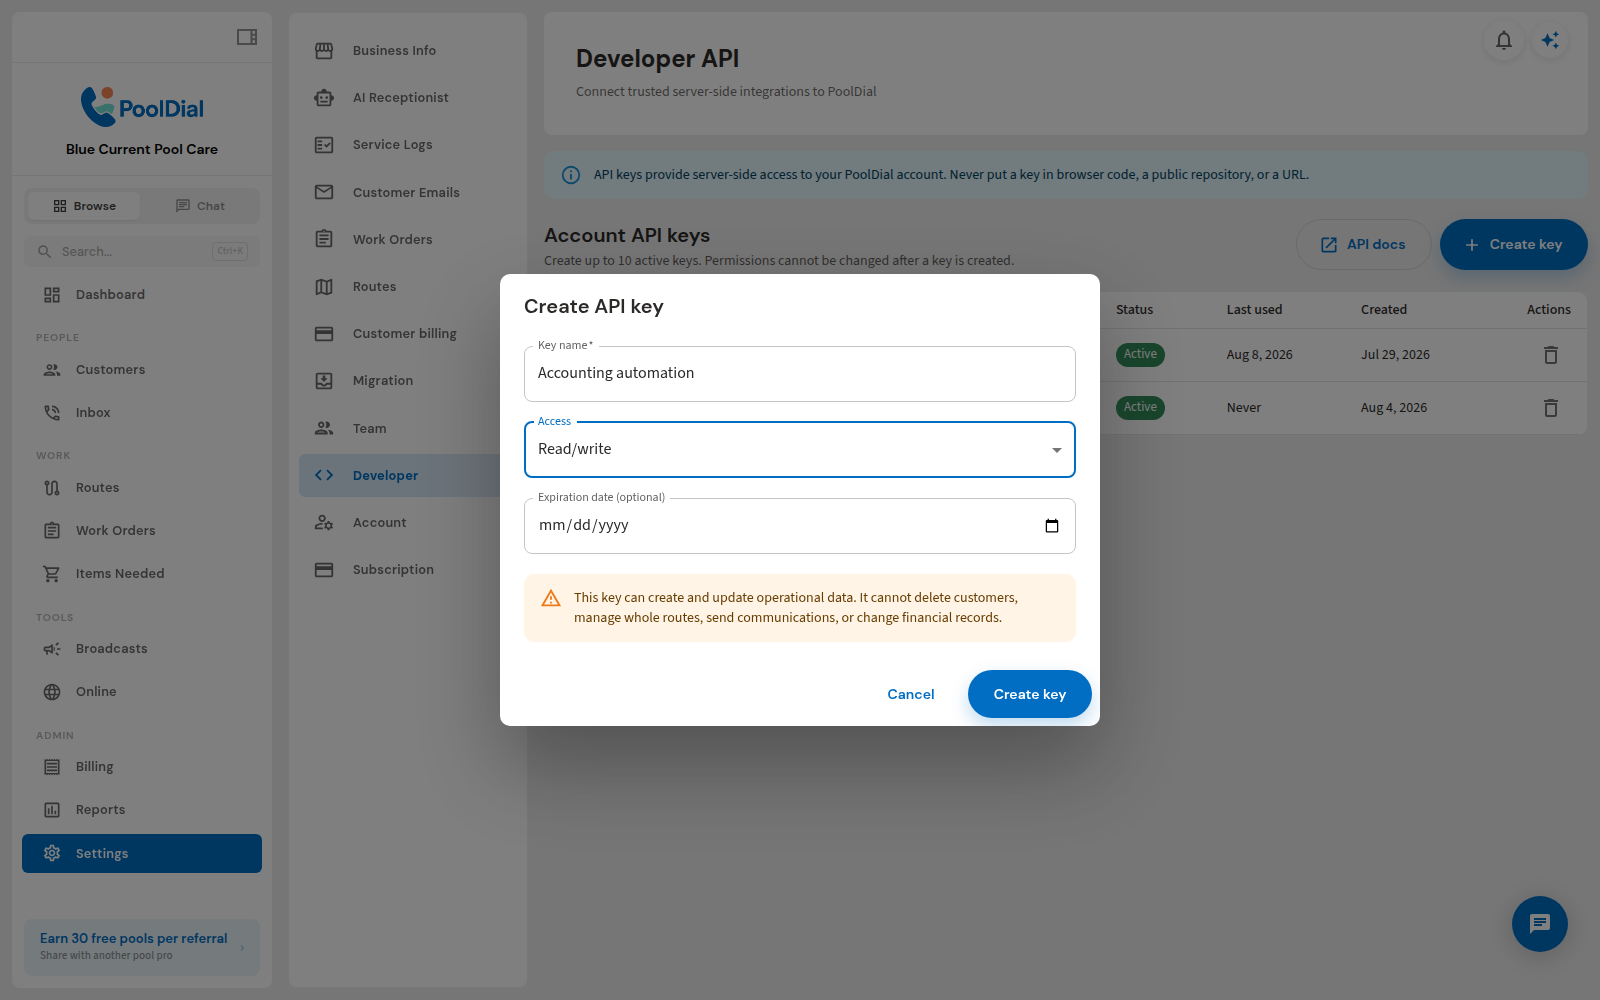The image size is (1600, 1000).
Task: Cancel the Create API key dialog
Action: (x=911, y=694)
